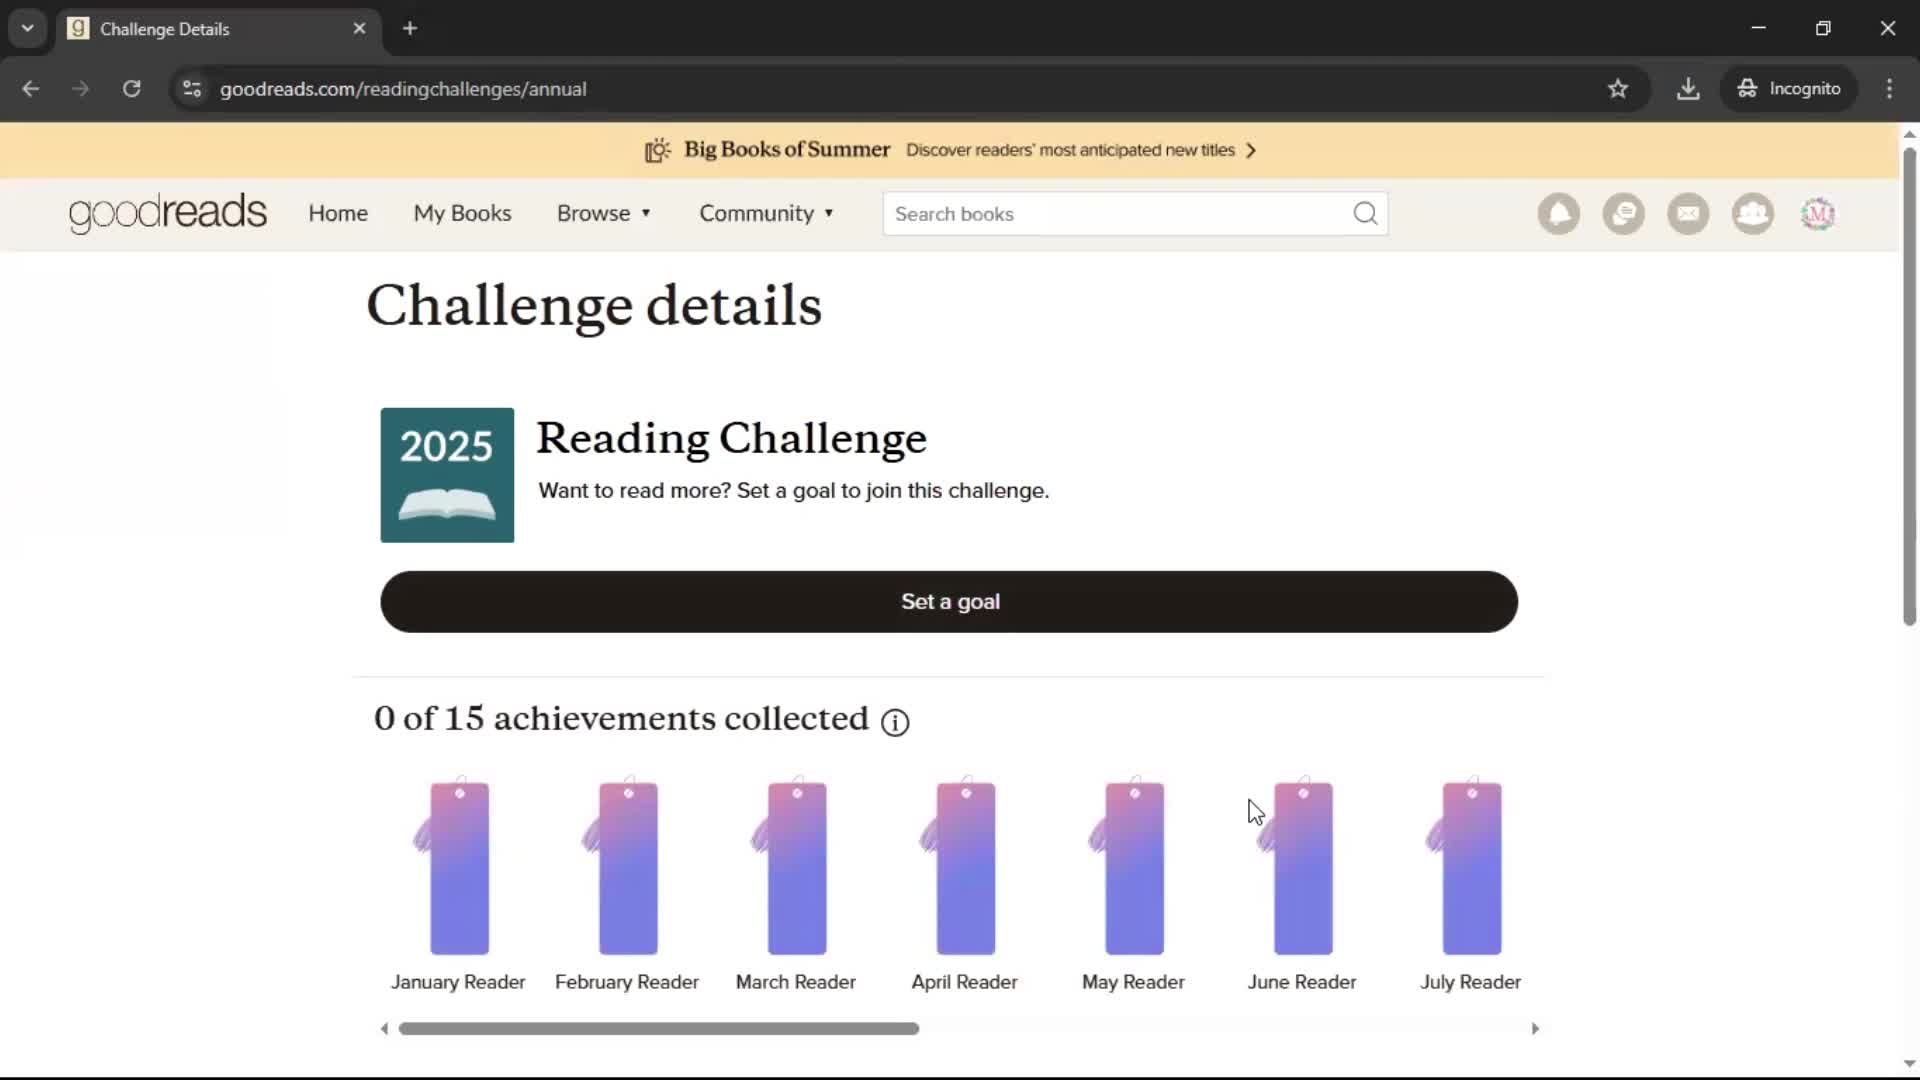Select the March Reader bookmark

(x=795, y=866)
